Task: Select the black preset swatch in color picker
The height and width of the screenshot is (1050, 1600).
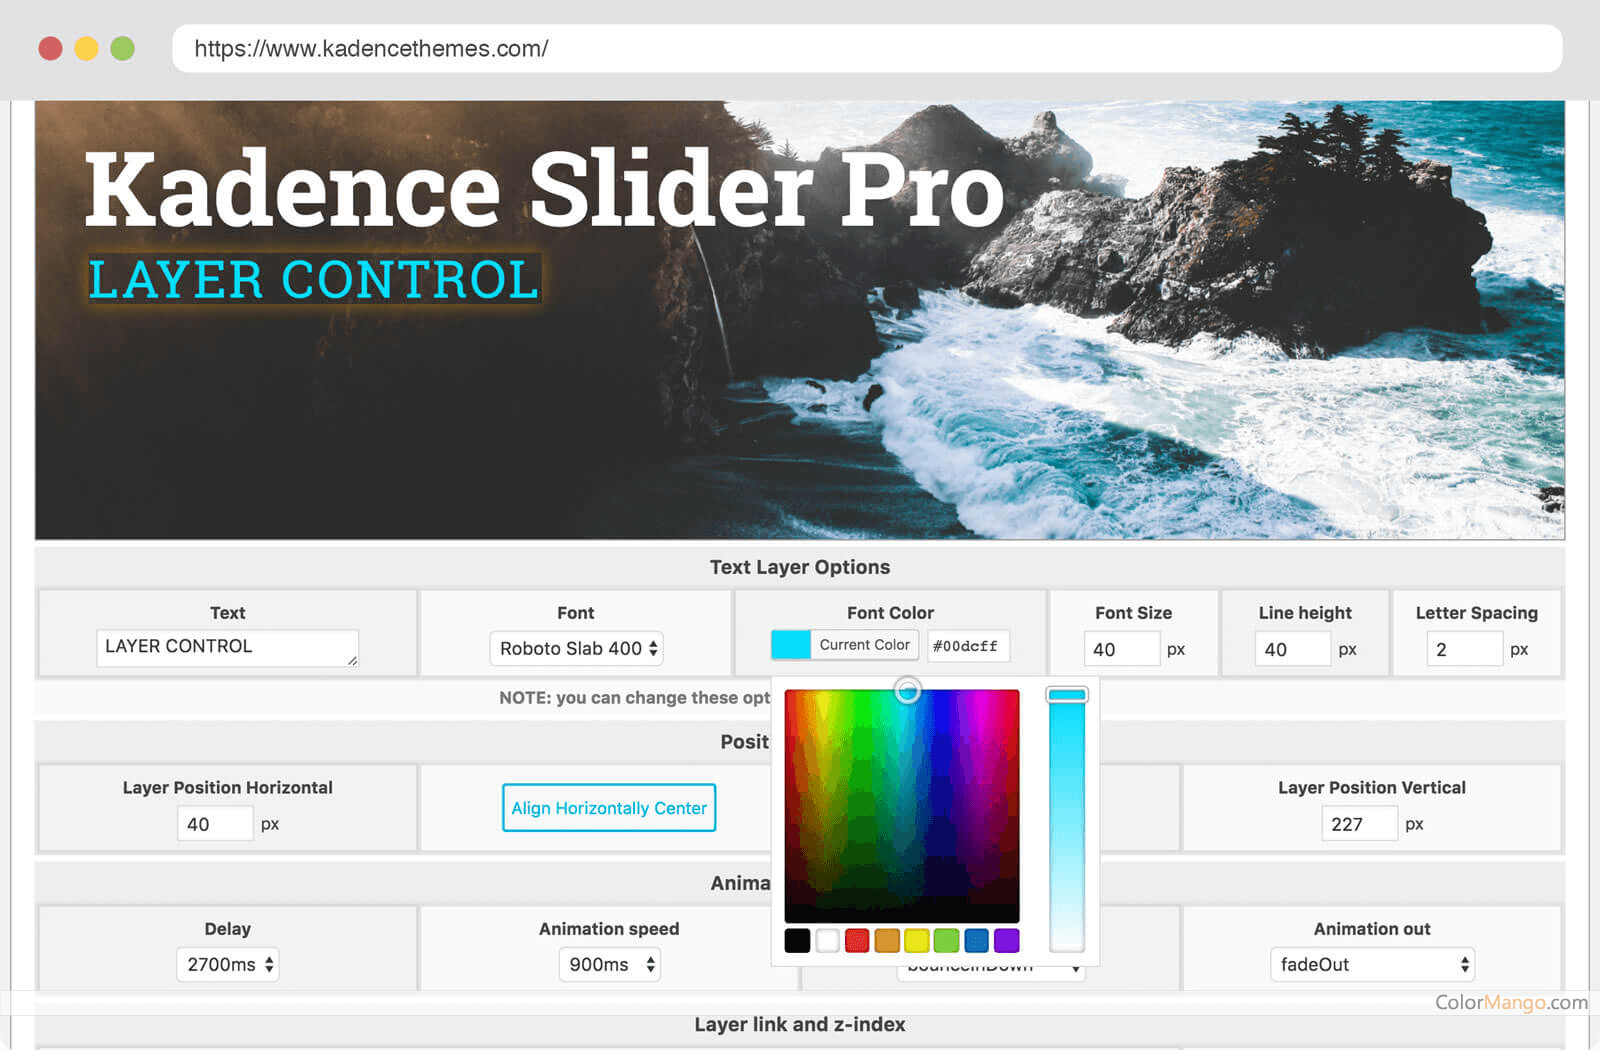Action: coord(798,940)
